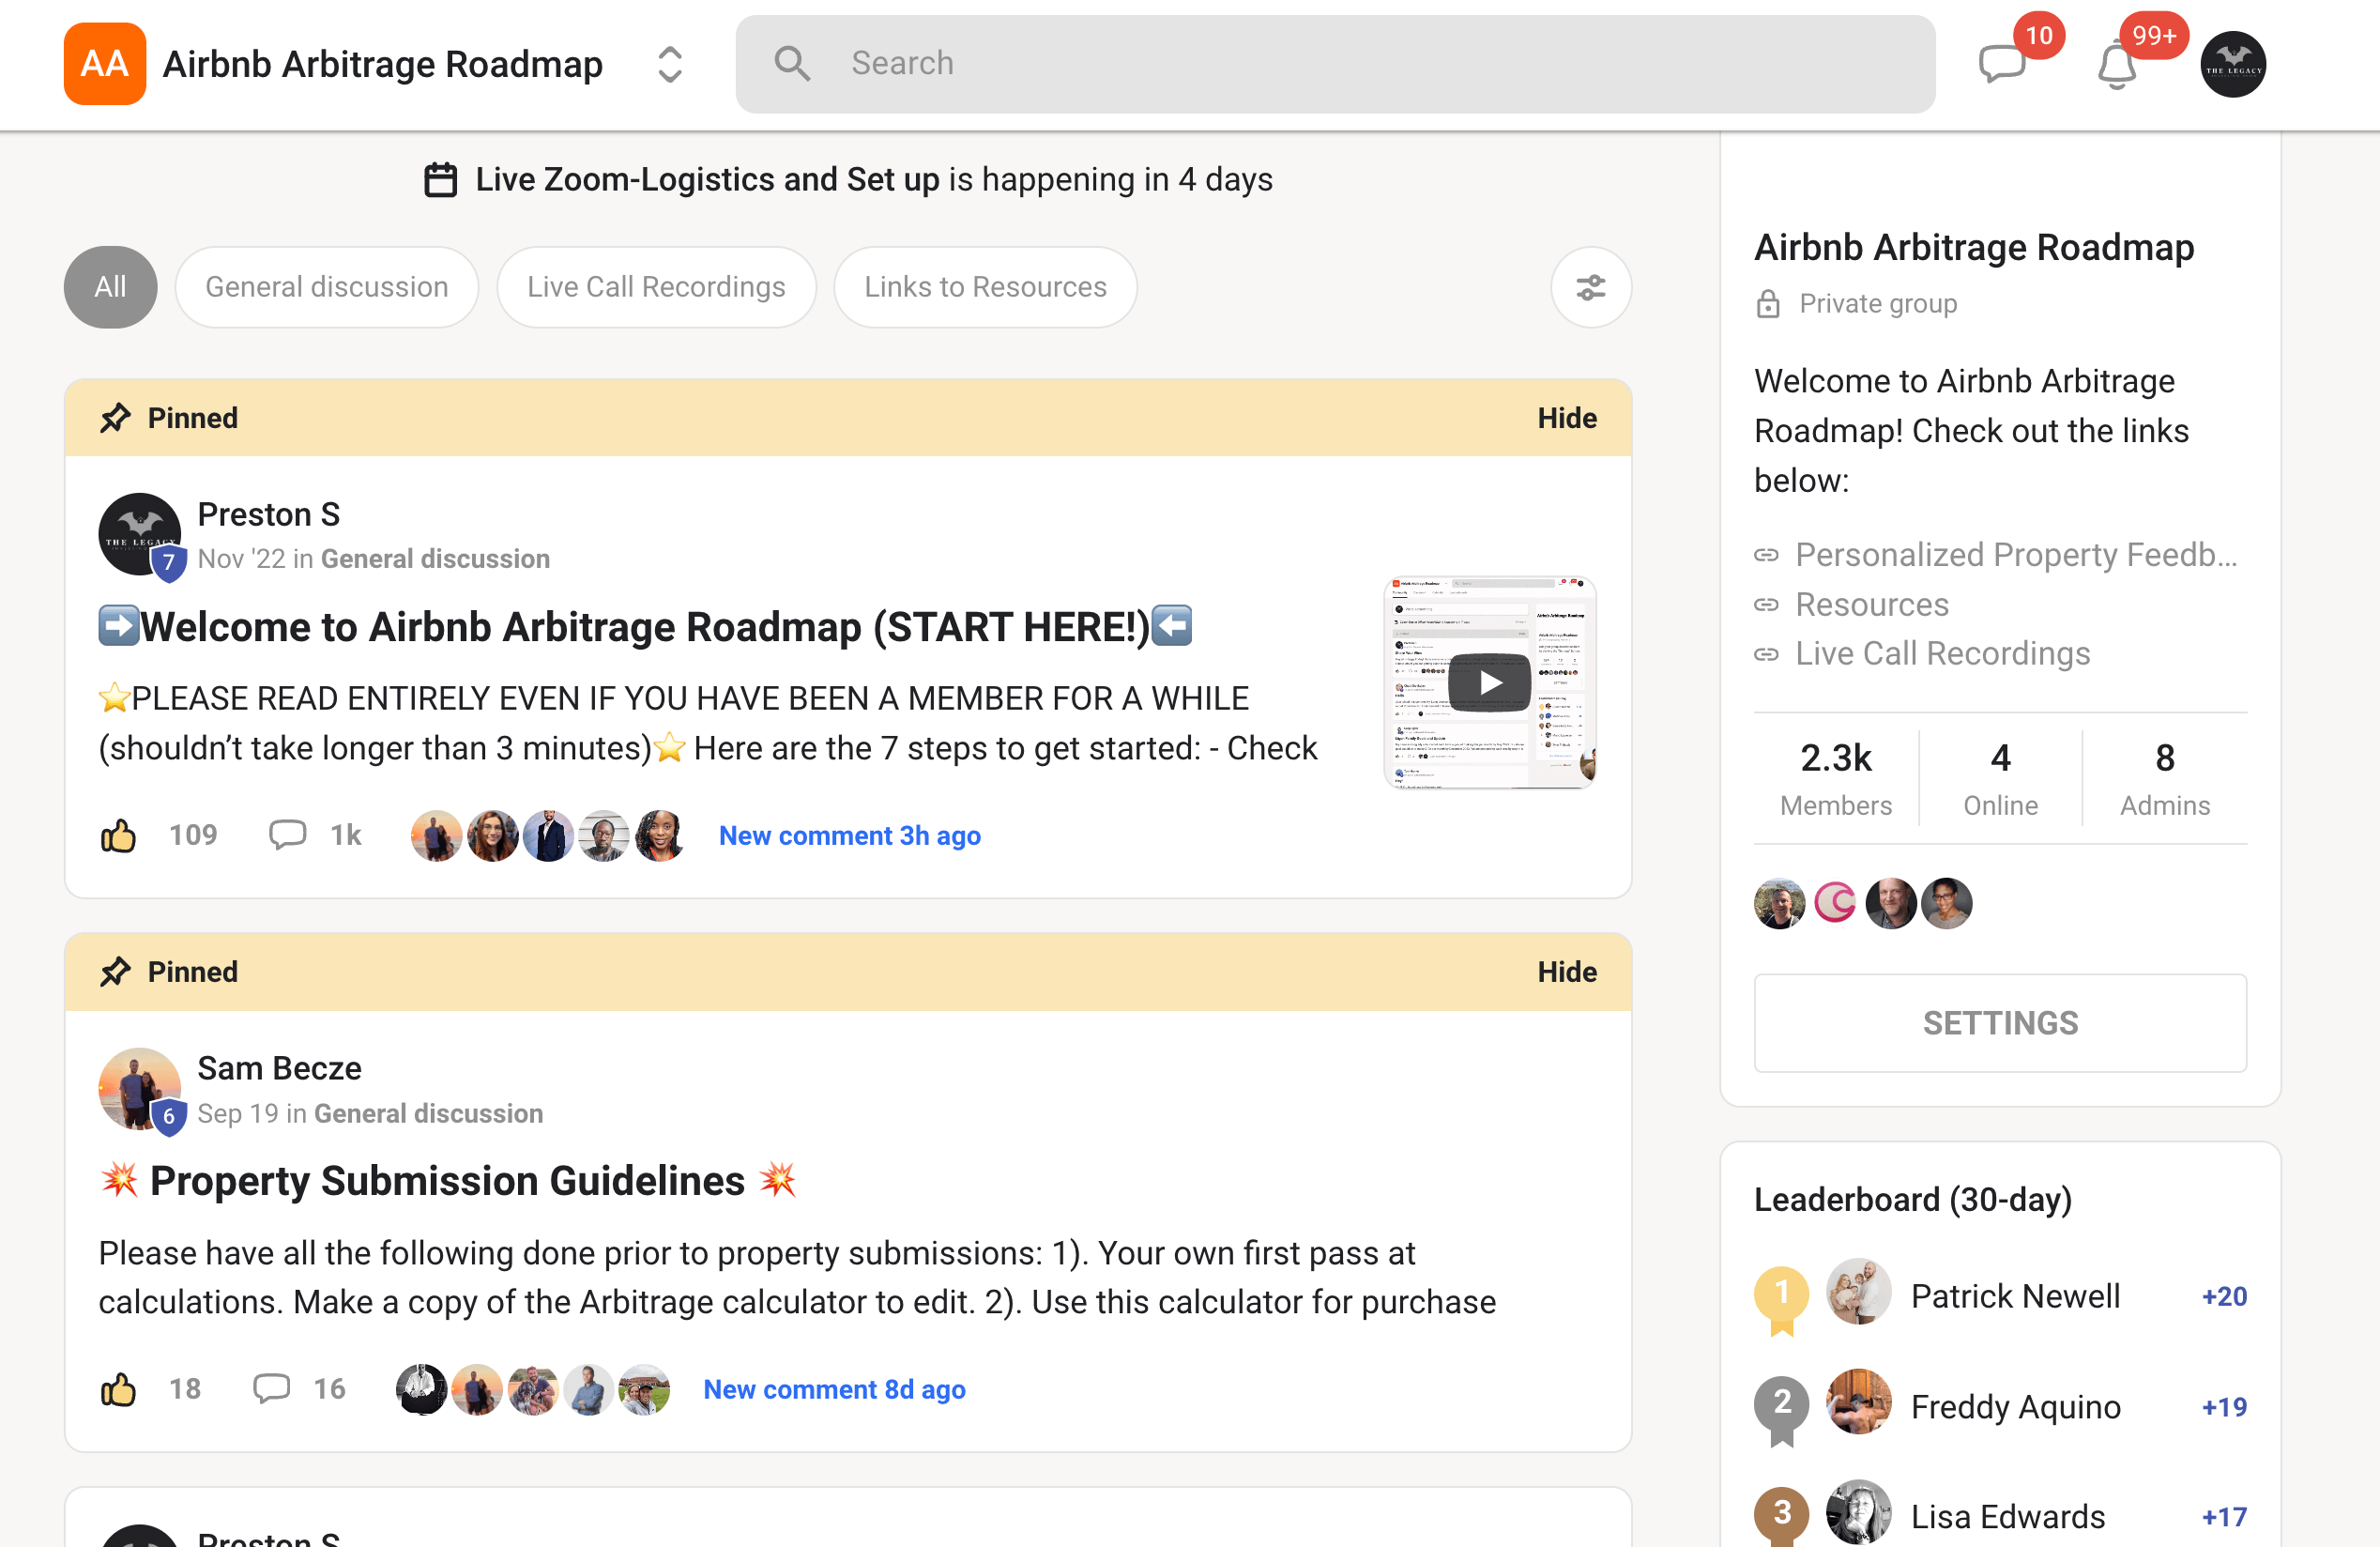
Task: Open the chat messages icon
Action: click(x=2002, y=64)
